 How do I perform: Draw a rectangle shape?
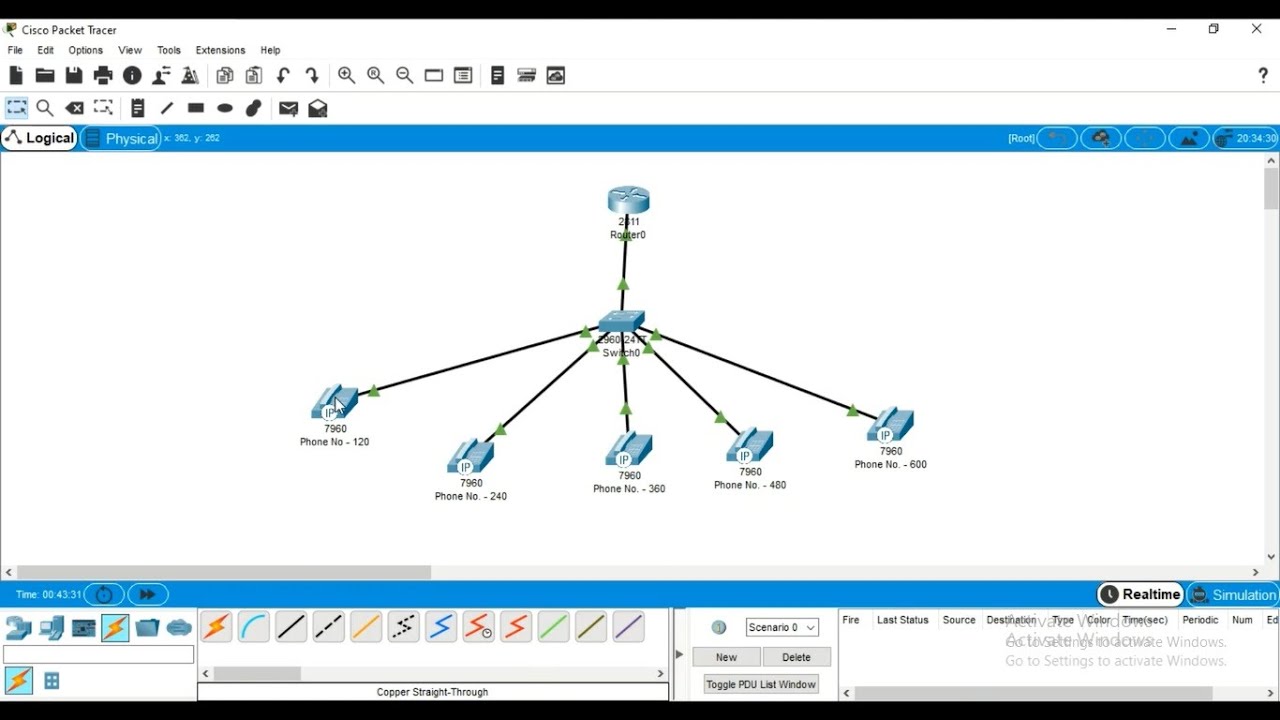196,108
